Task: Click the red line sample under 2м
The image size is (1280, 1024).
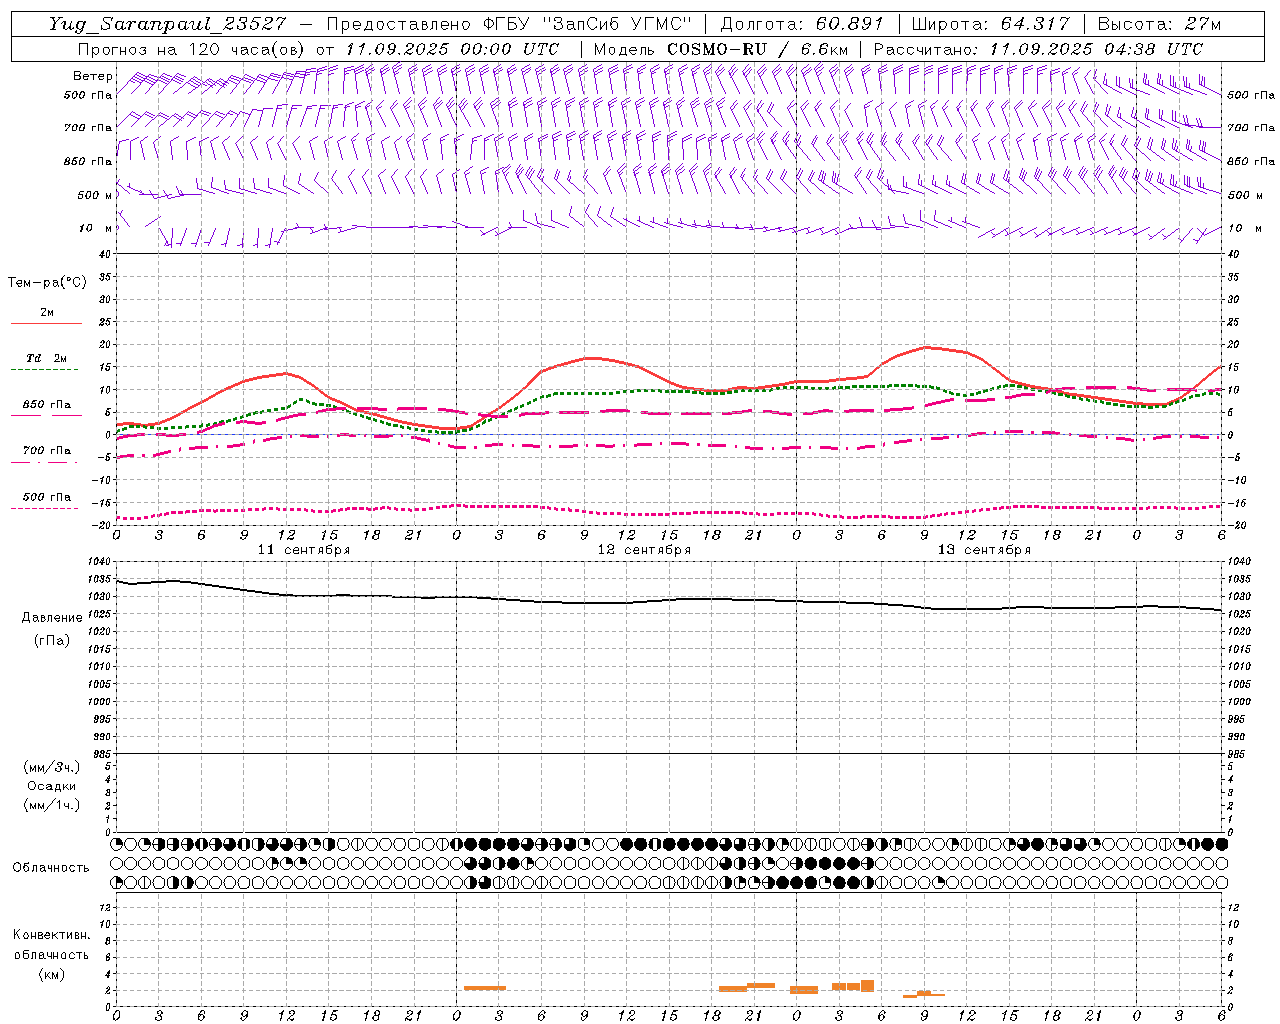Action: pos(46,323)
